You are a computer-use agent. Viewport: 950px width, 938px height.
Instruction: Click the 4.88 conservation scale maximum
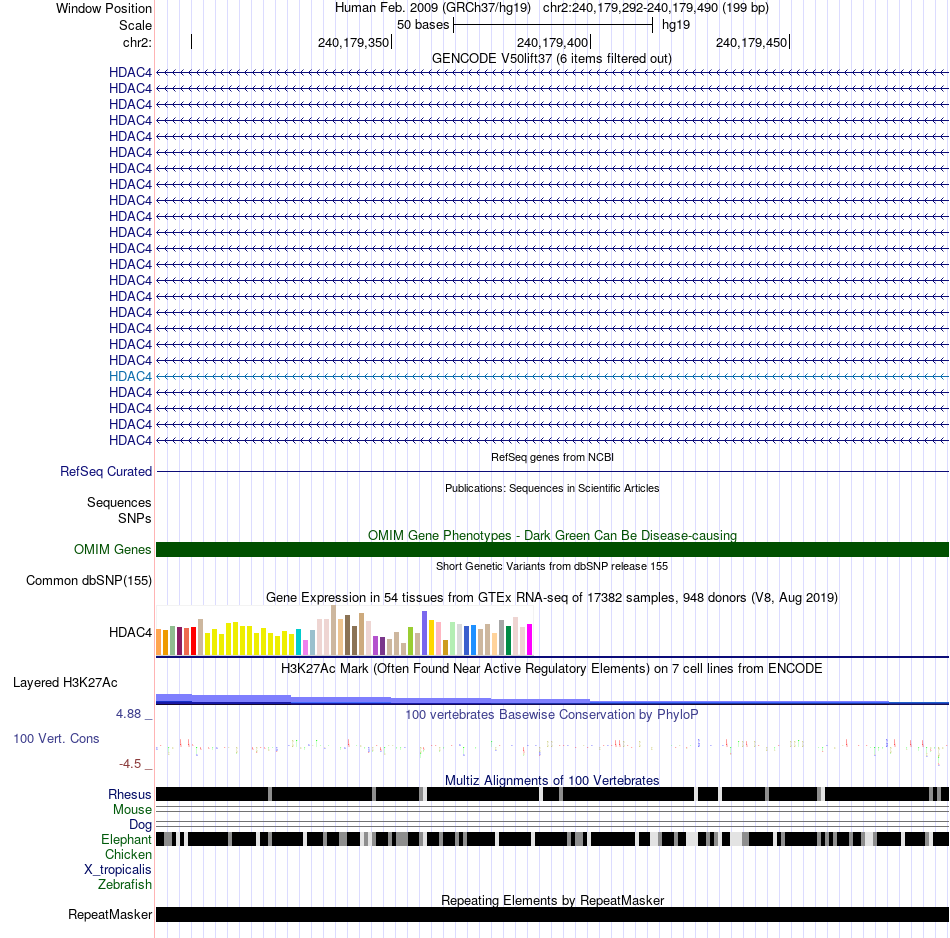coord(128,714)
